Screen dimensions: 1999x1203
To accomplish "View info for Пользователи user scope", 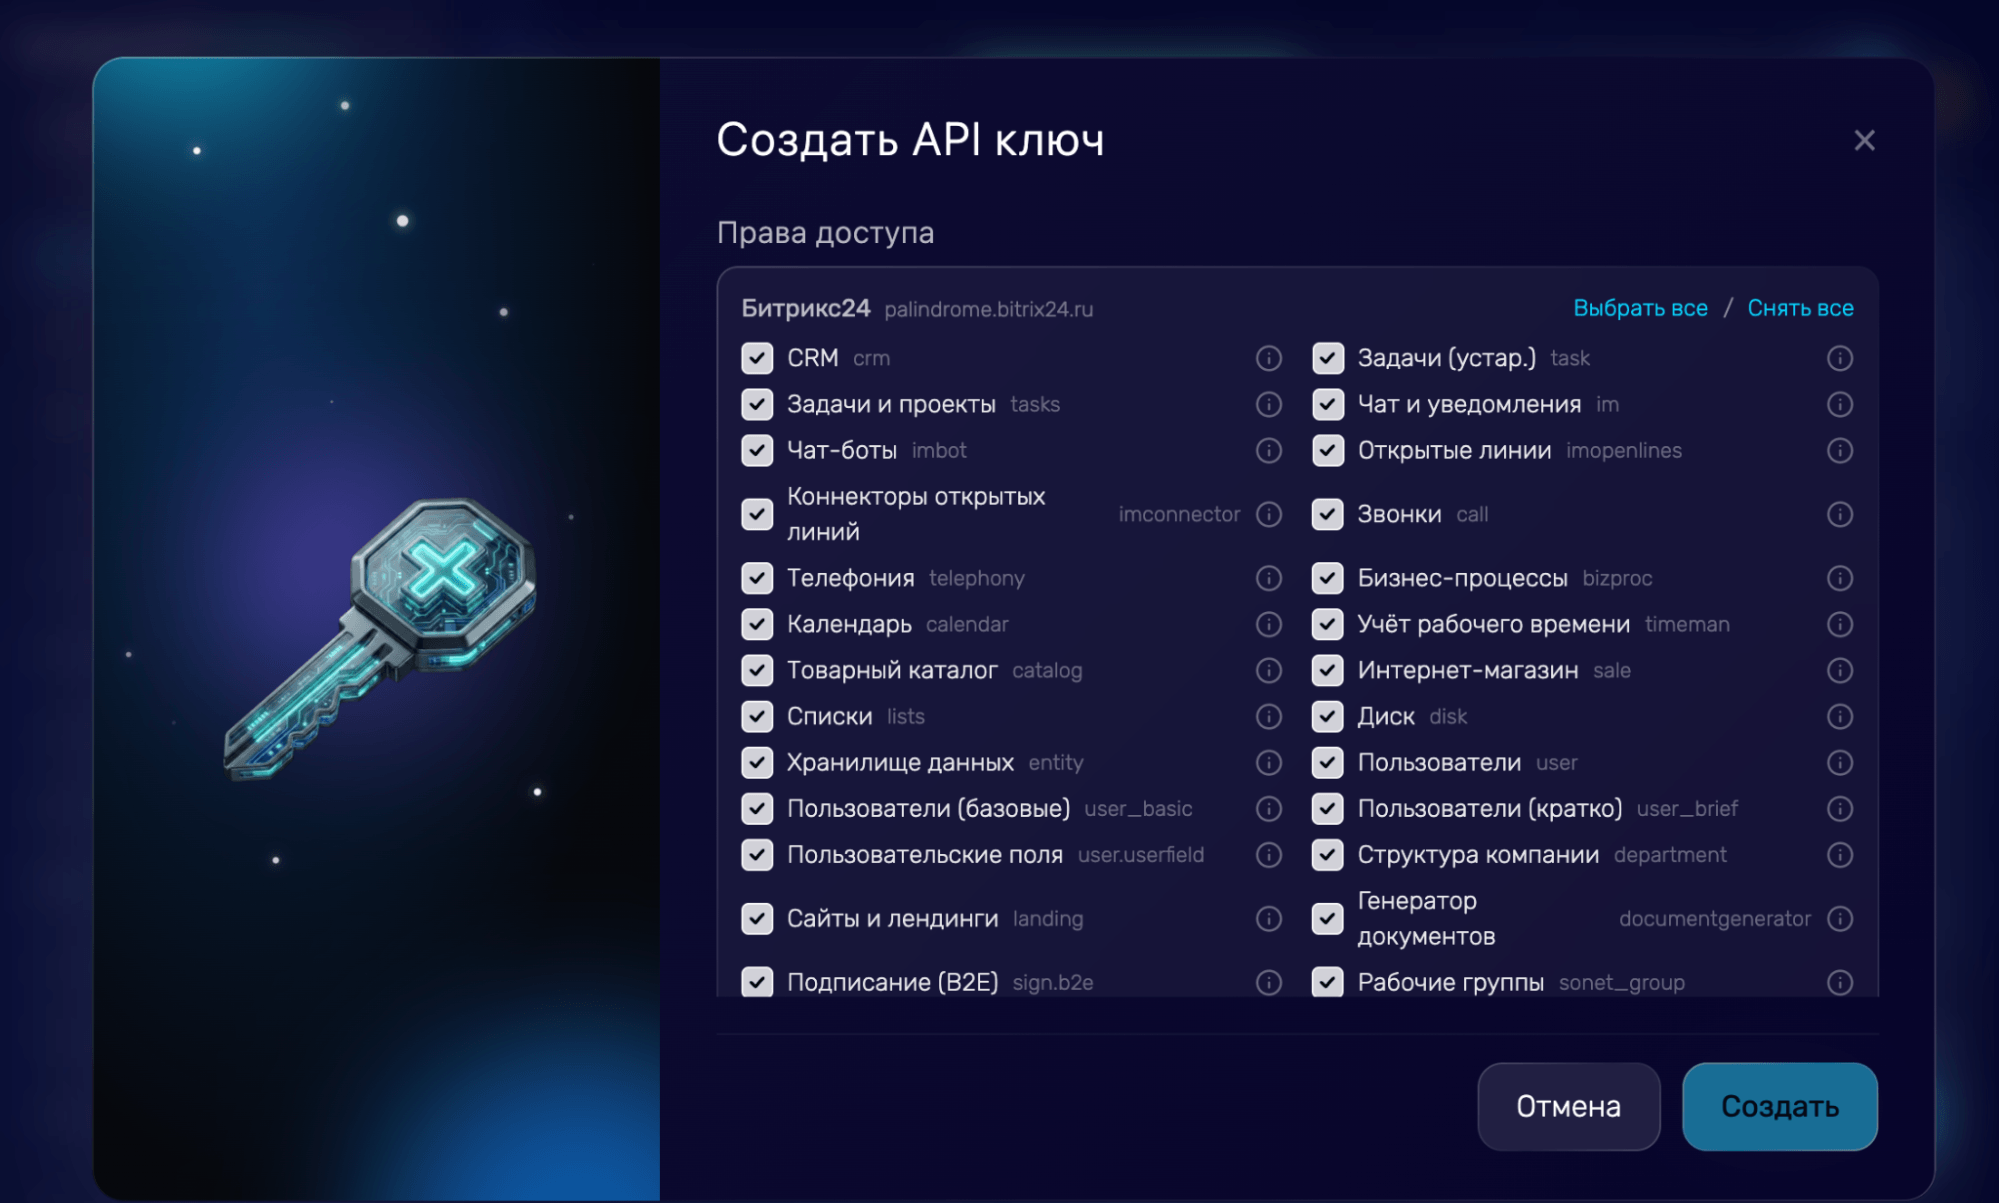I will click(x=1839, y=762).
